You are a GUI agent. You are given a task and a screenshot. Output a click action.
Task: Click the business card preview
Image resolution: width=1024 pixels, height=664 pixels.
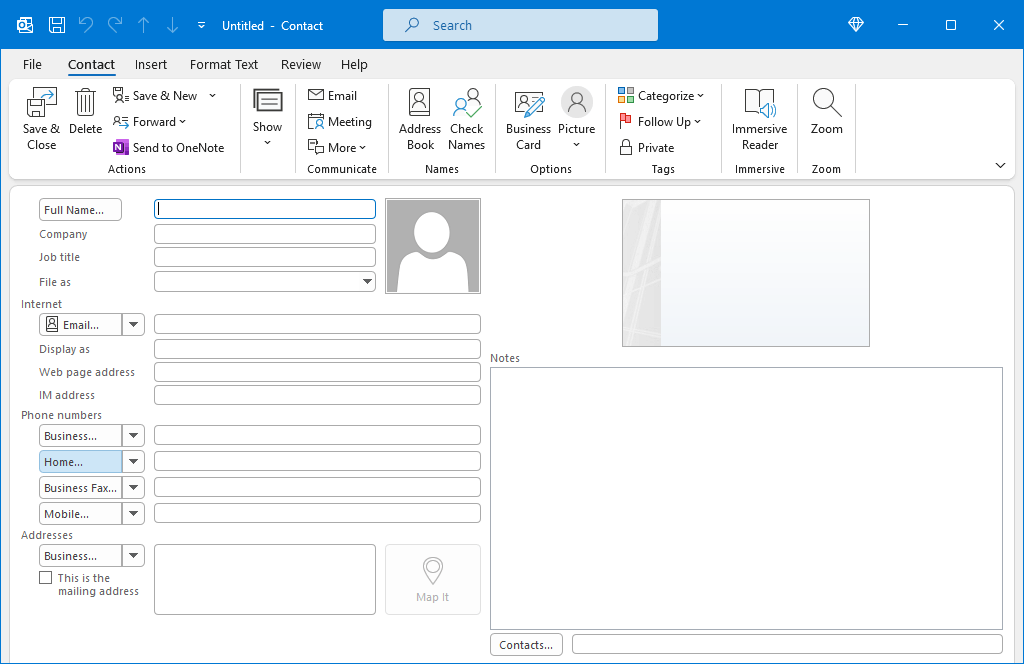click(746, 273)
